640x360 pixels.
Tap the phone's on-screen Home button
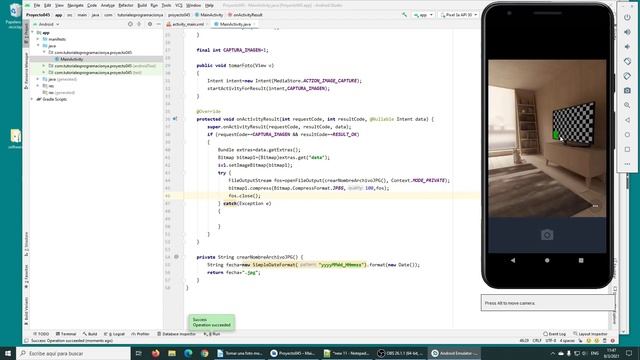547,260
